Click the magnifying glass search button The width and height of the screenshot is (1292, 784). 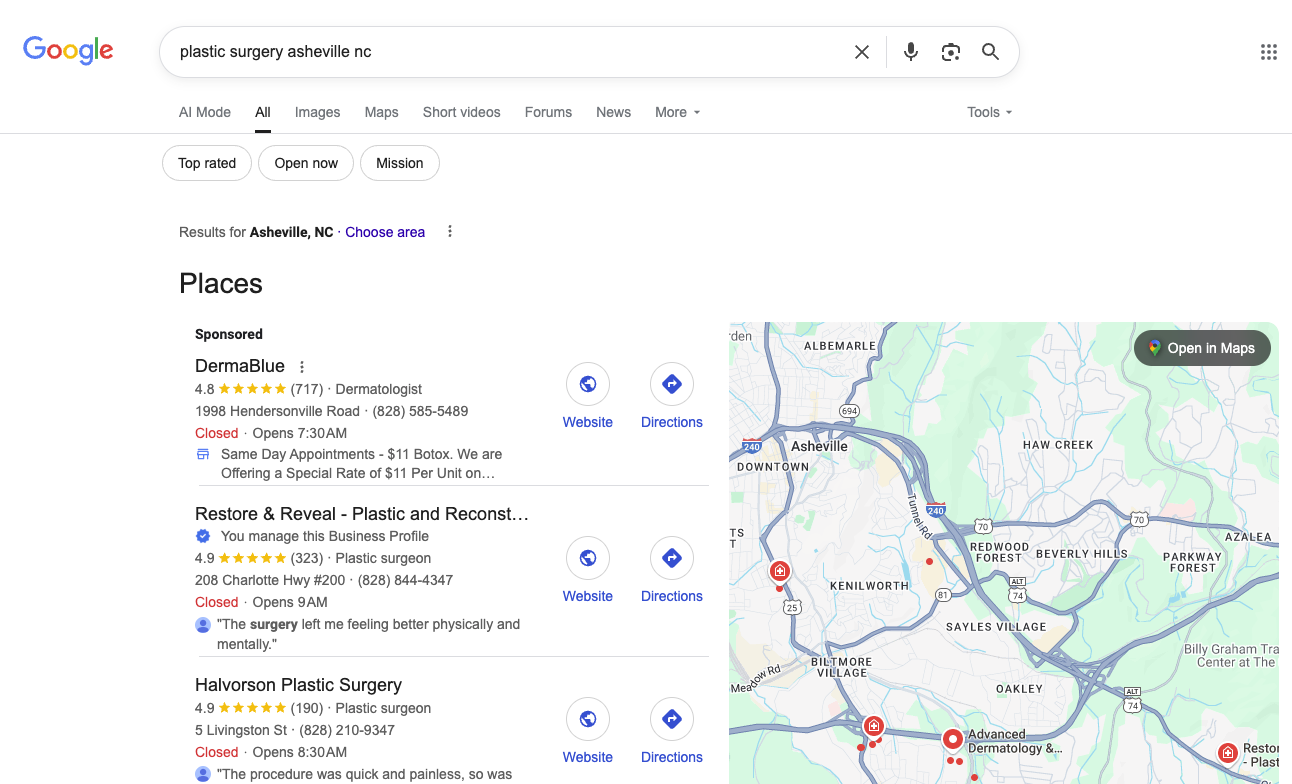click(x=990, y=52)
